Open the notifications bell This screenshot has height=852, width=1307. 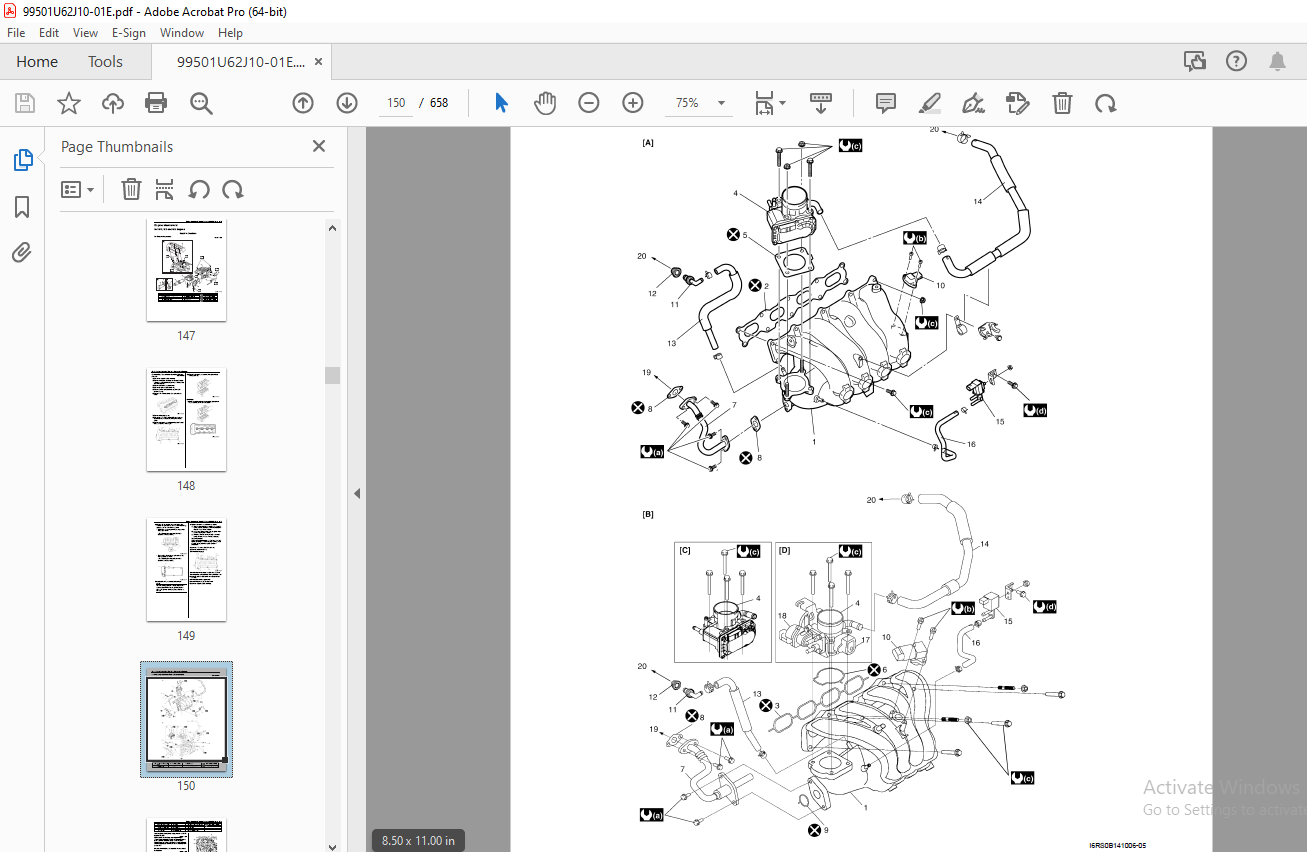tap(1277, 62)
